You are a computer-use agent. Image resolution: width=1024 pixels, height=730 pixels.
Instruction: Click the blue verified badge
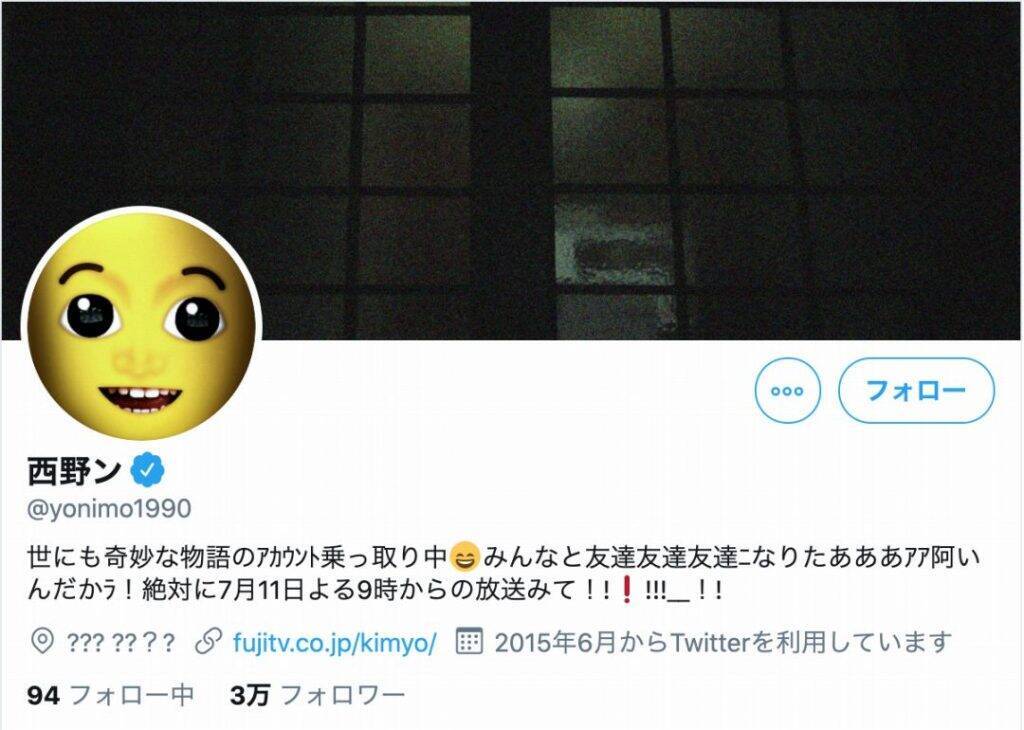coord(149,469)
